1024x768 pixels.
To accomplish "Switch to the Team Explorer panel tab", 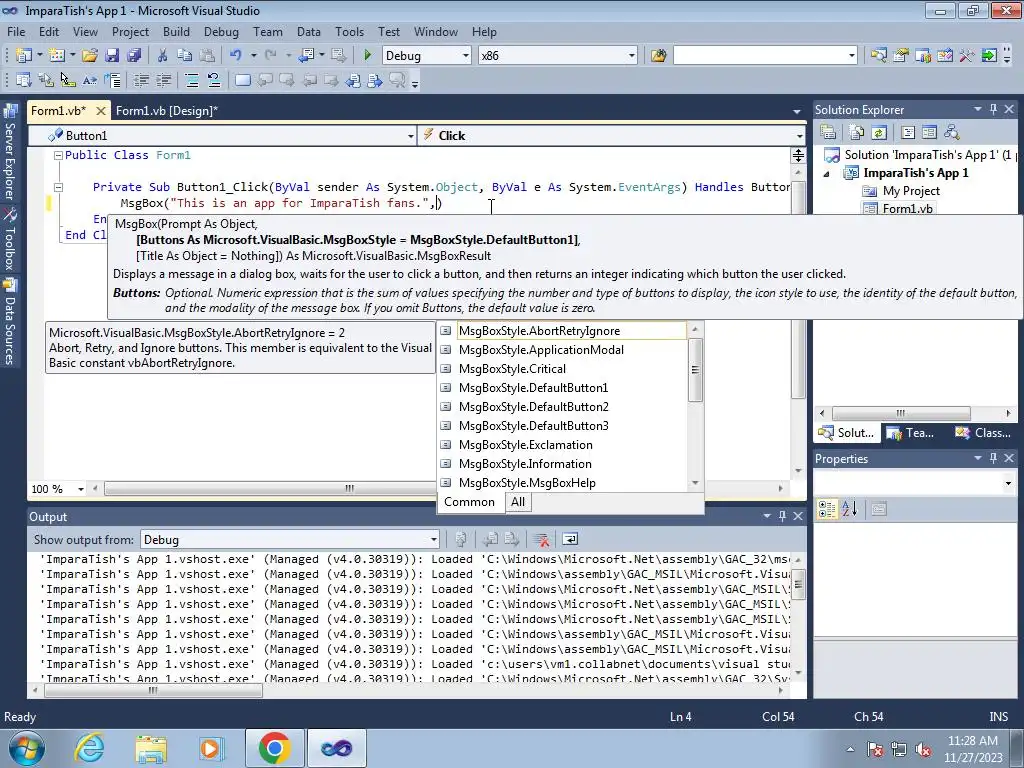I will coord(911,432).
